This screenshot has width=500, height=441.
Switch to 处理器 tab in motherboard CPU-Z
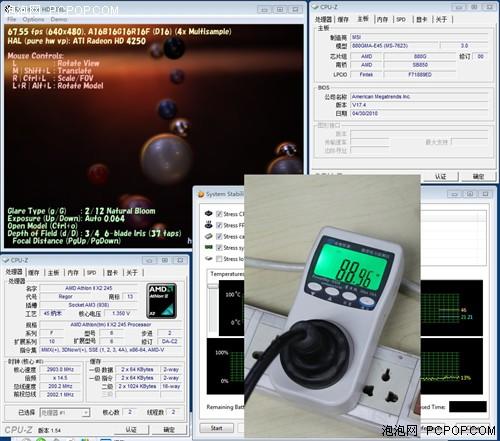click(323, 20)
